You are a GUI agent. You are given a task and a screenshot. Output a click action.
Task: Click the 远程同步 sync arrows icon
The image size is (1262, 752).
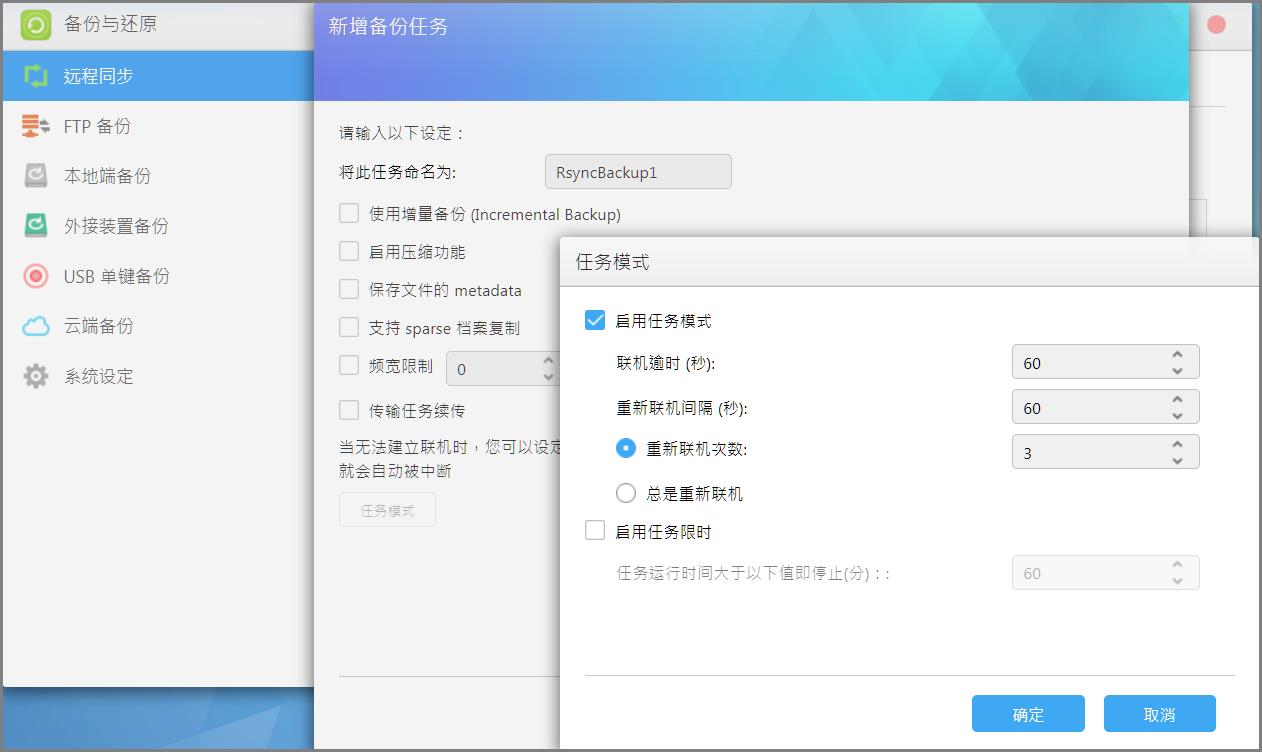[36, 75]
